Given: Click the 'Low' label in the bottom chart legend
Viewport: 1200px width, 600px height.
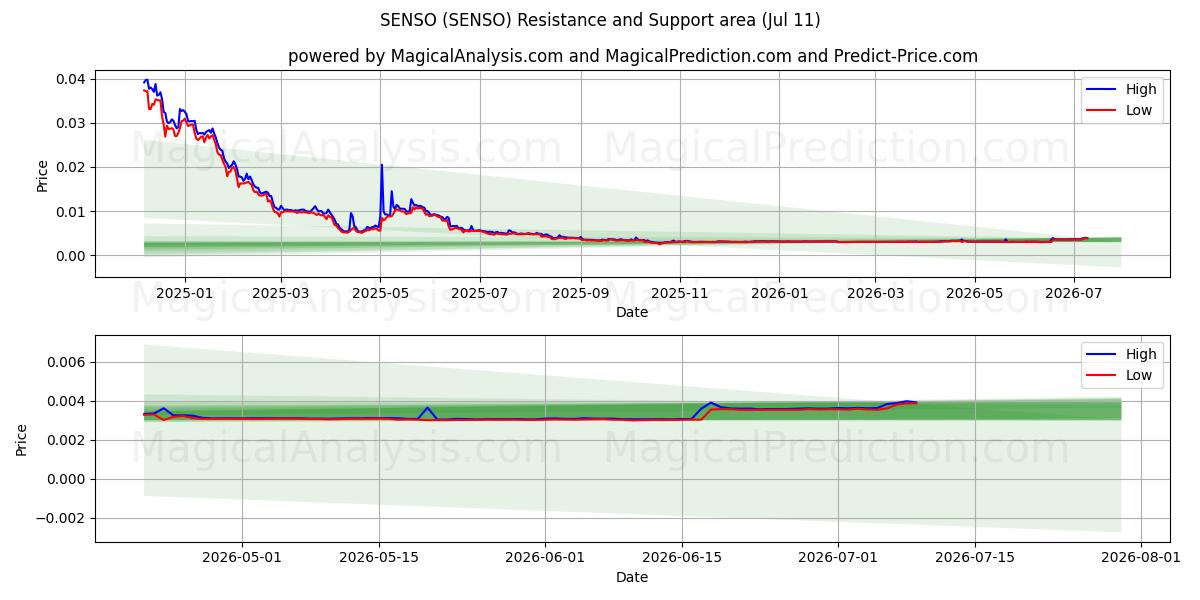Looking at the screenshot, I should pos(1139,376).
